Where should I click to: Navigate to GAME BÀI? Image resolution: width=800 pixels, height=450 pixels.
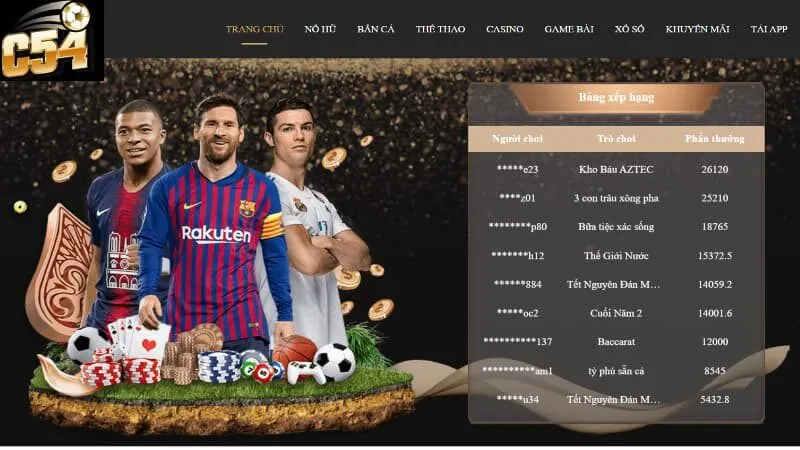tap(569, 29)
